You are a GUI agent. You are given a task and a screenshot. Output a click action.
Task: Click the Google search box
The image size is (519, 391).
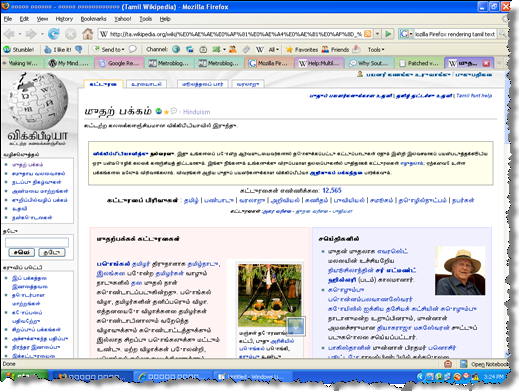coord(455,34)
